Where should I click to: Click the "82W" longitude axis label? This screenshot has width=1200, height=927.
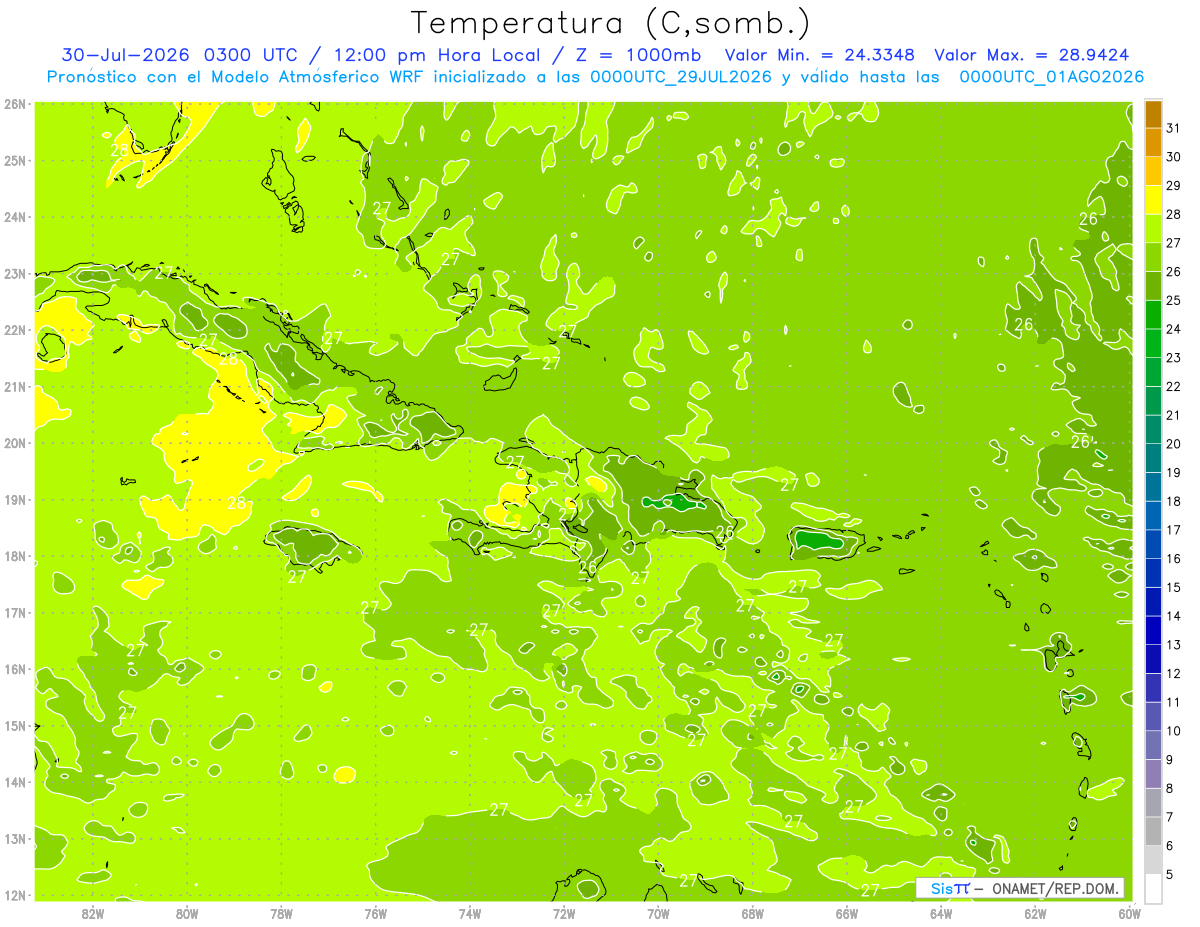[93, 912]
